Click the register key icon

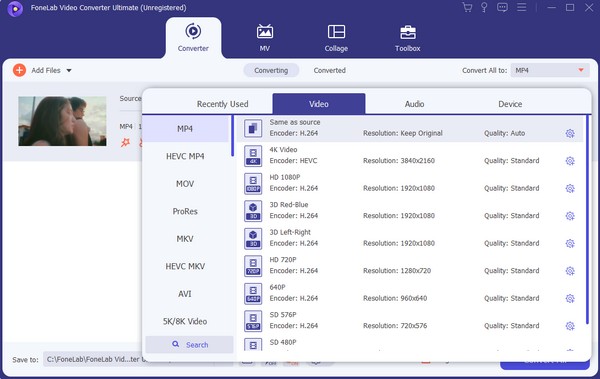[484, 7]
